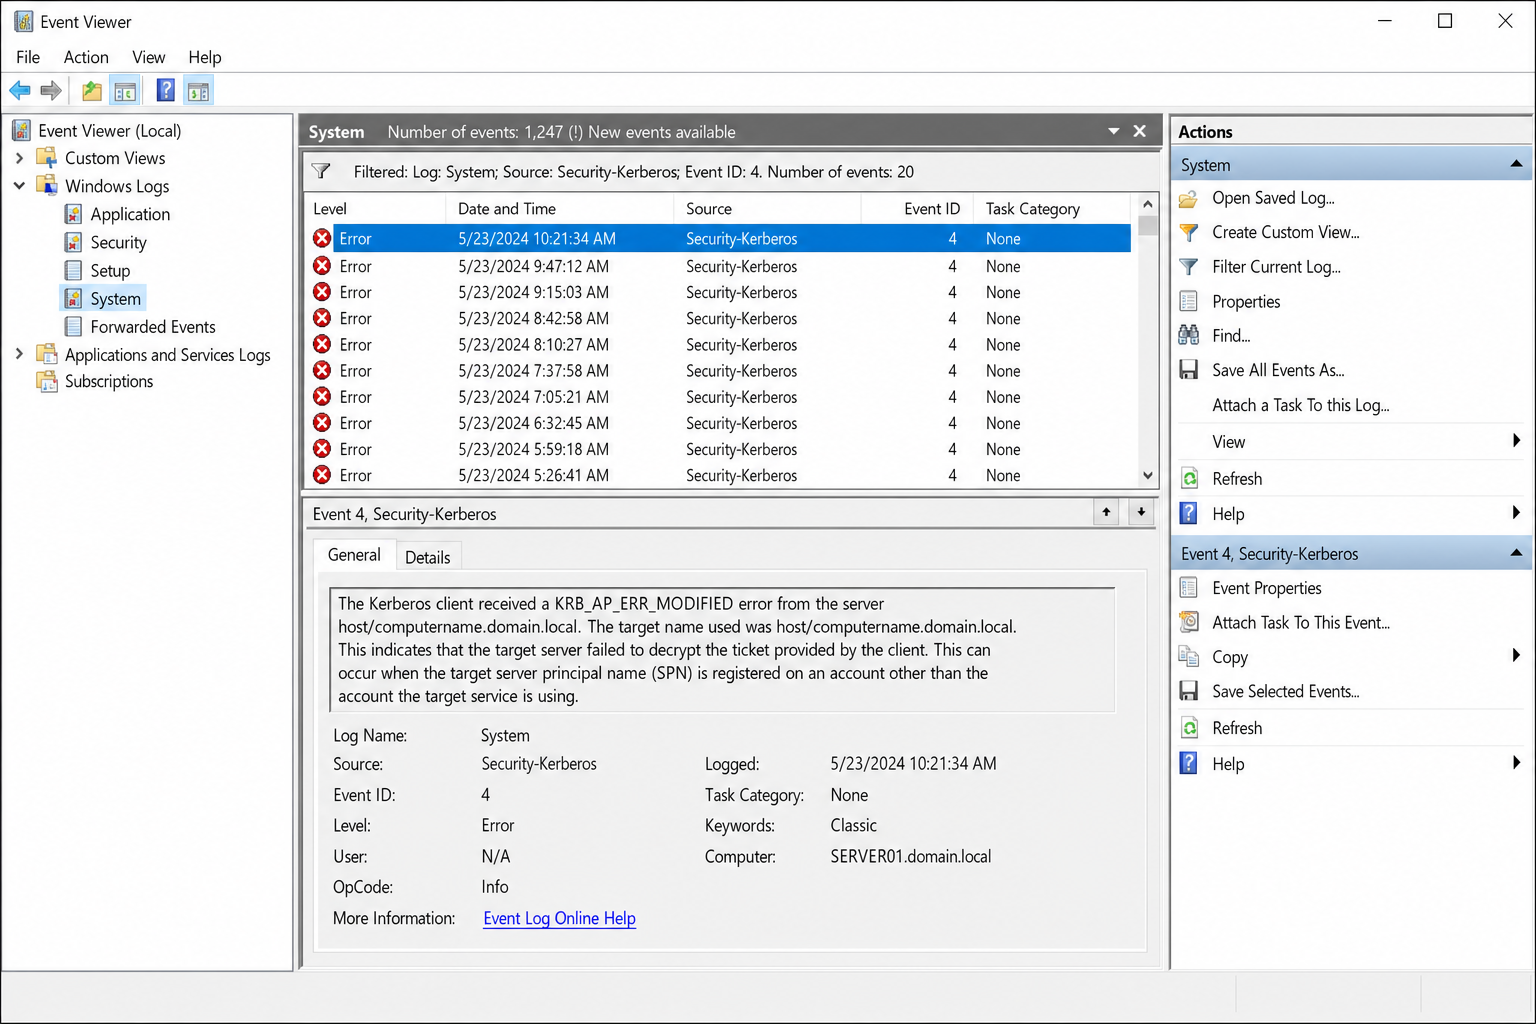
Task: Select the Forwarded Events log
Action: point(153,326)
